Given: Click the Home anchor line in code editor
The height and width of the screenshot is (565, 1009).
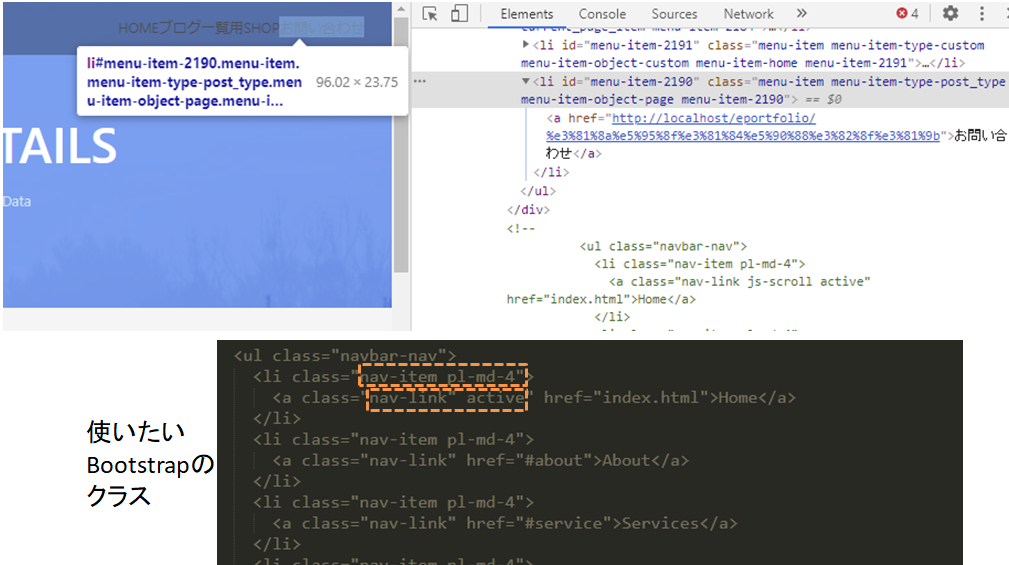Looking at the screenshot, I should click(x=534, y=398).
